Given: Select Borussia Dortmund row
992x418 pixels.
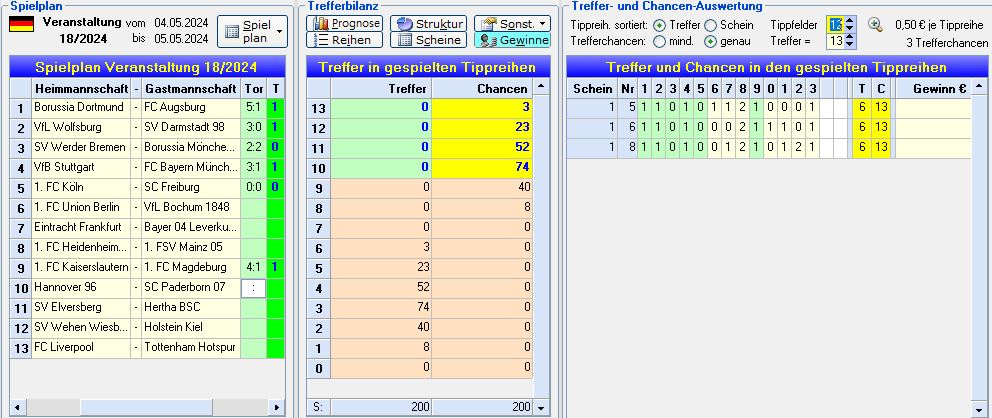Looking at the screenshot, I should coord(147,108).
